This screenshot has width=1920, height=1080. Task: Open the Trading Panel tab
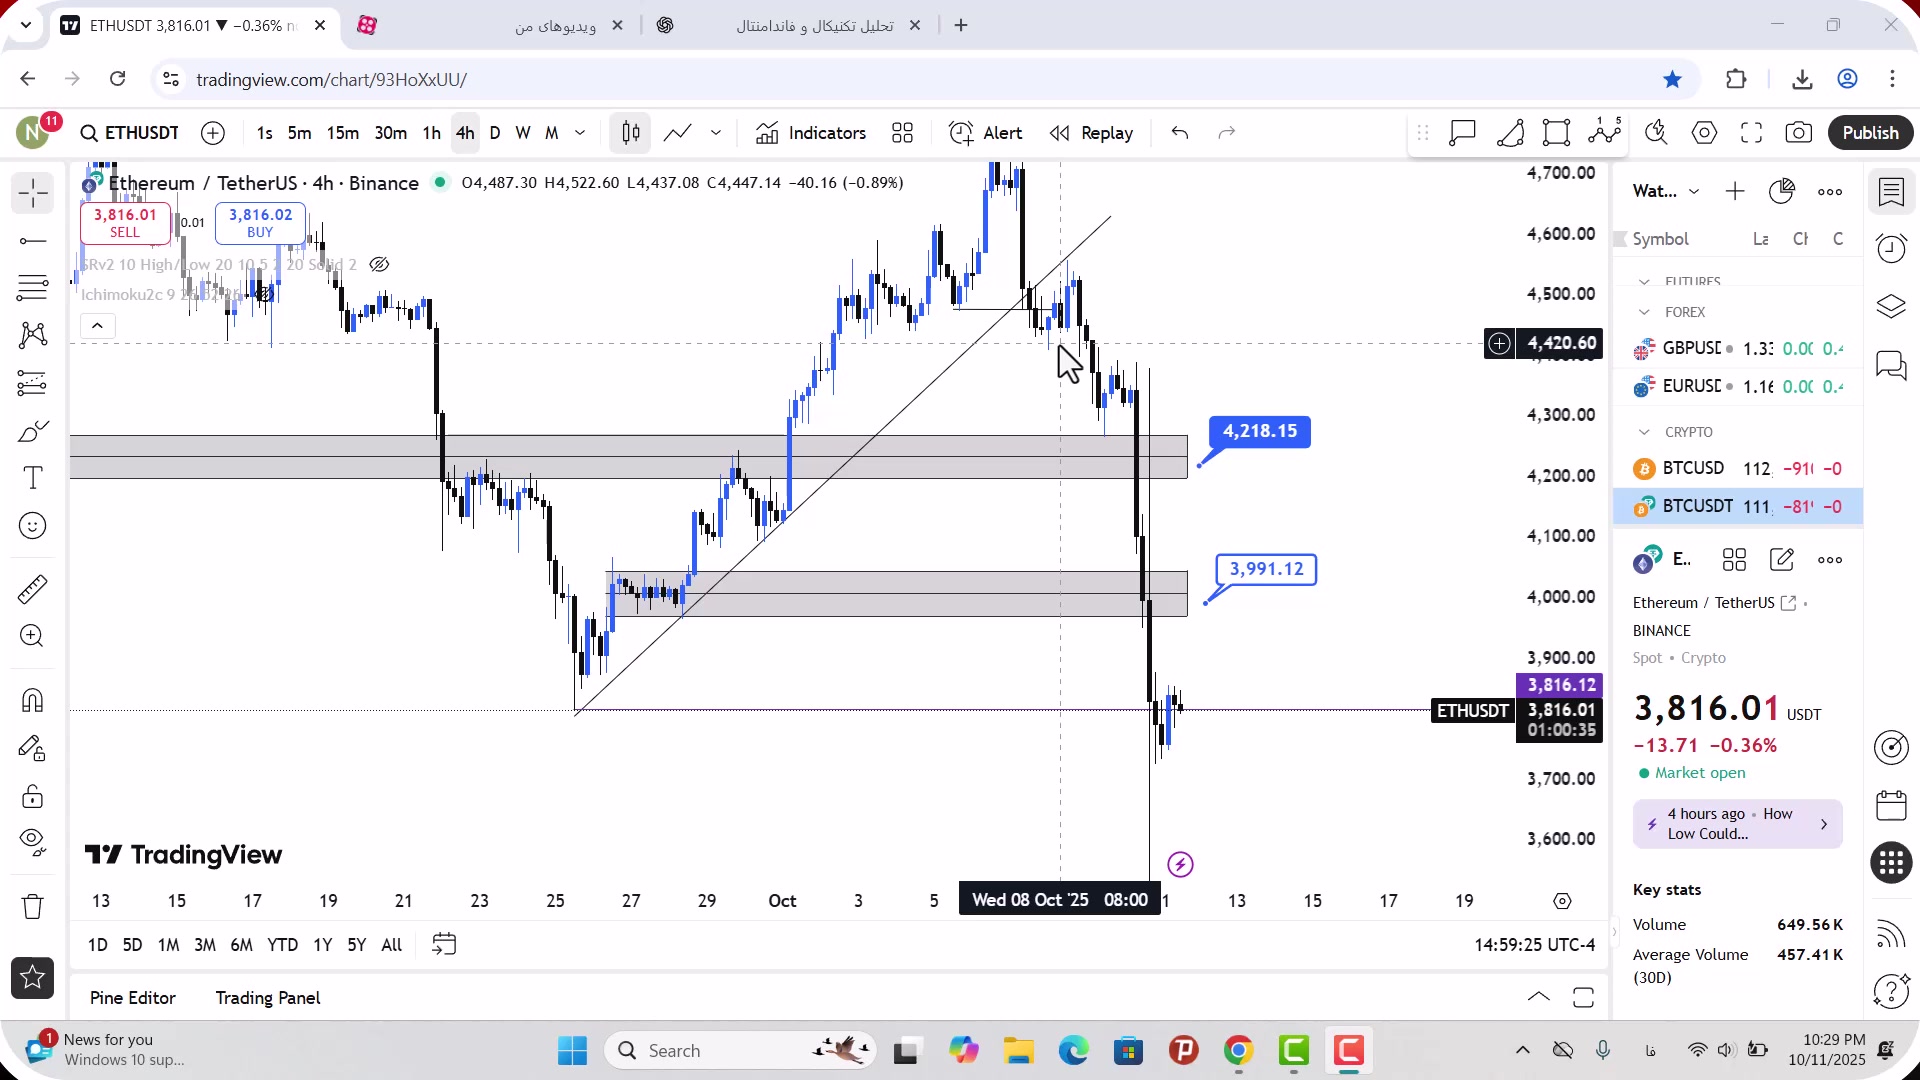point(268,998)
